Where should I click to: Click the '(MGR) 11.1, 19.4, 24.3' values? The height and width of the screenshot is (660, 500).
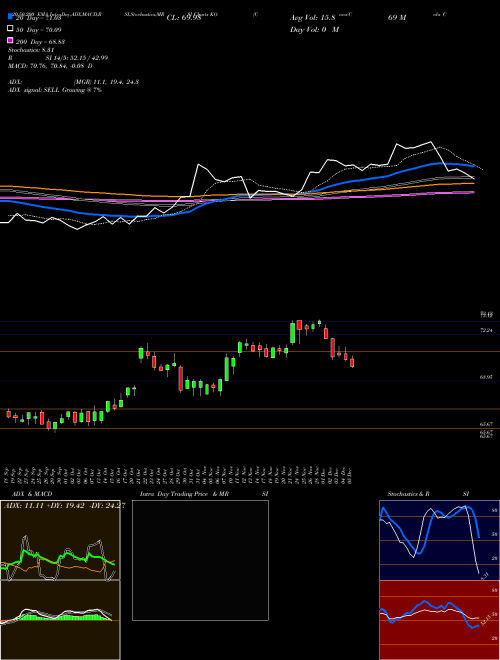(106, 82)
